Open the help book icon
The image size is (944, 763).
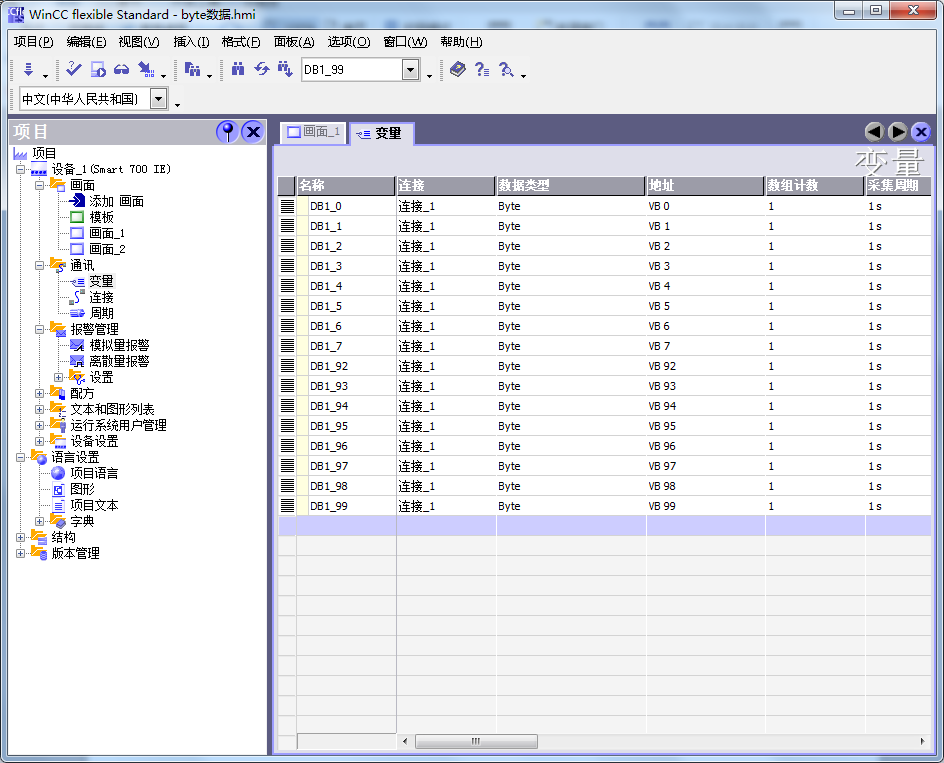[x=458, y=69]
